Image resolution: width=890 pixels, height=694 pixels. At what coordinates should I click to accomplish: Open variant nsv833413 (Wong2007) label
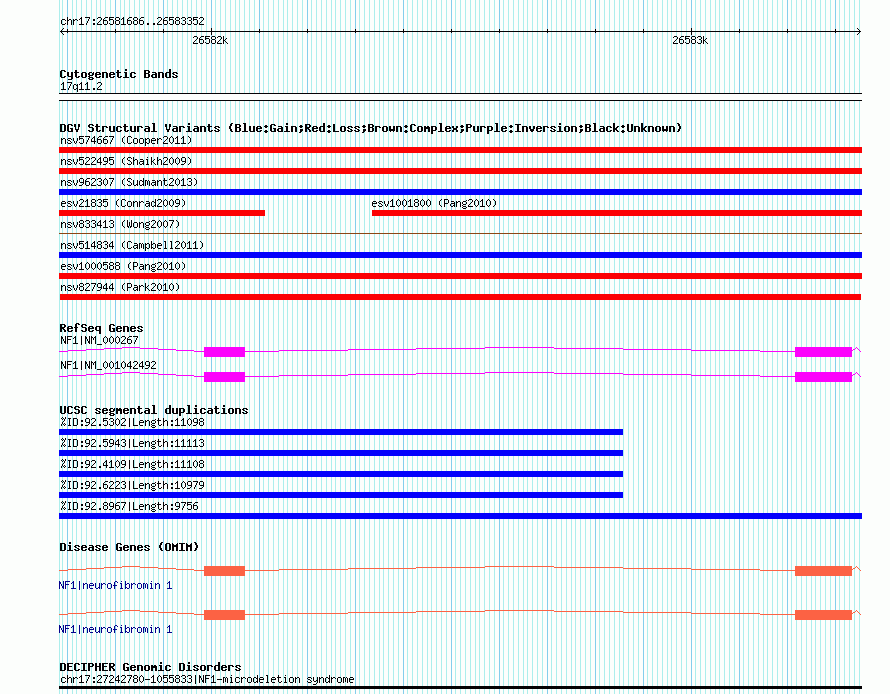click(x=120, y=224)
